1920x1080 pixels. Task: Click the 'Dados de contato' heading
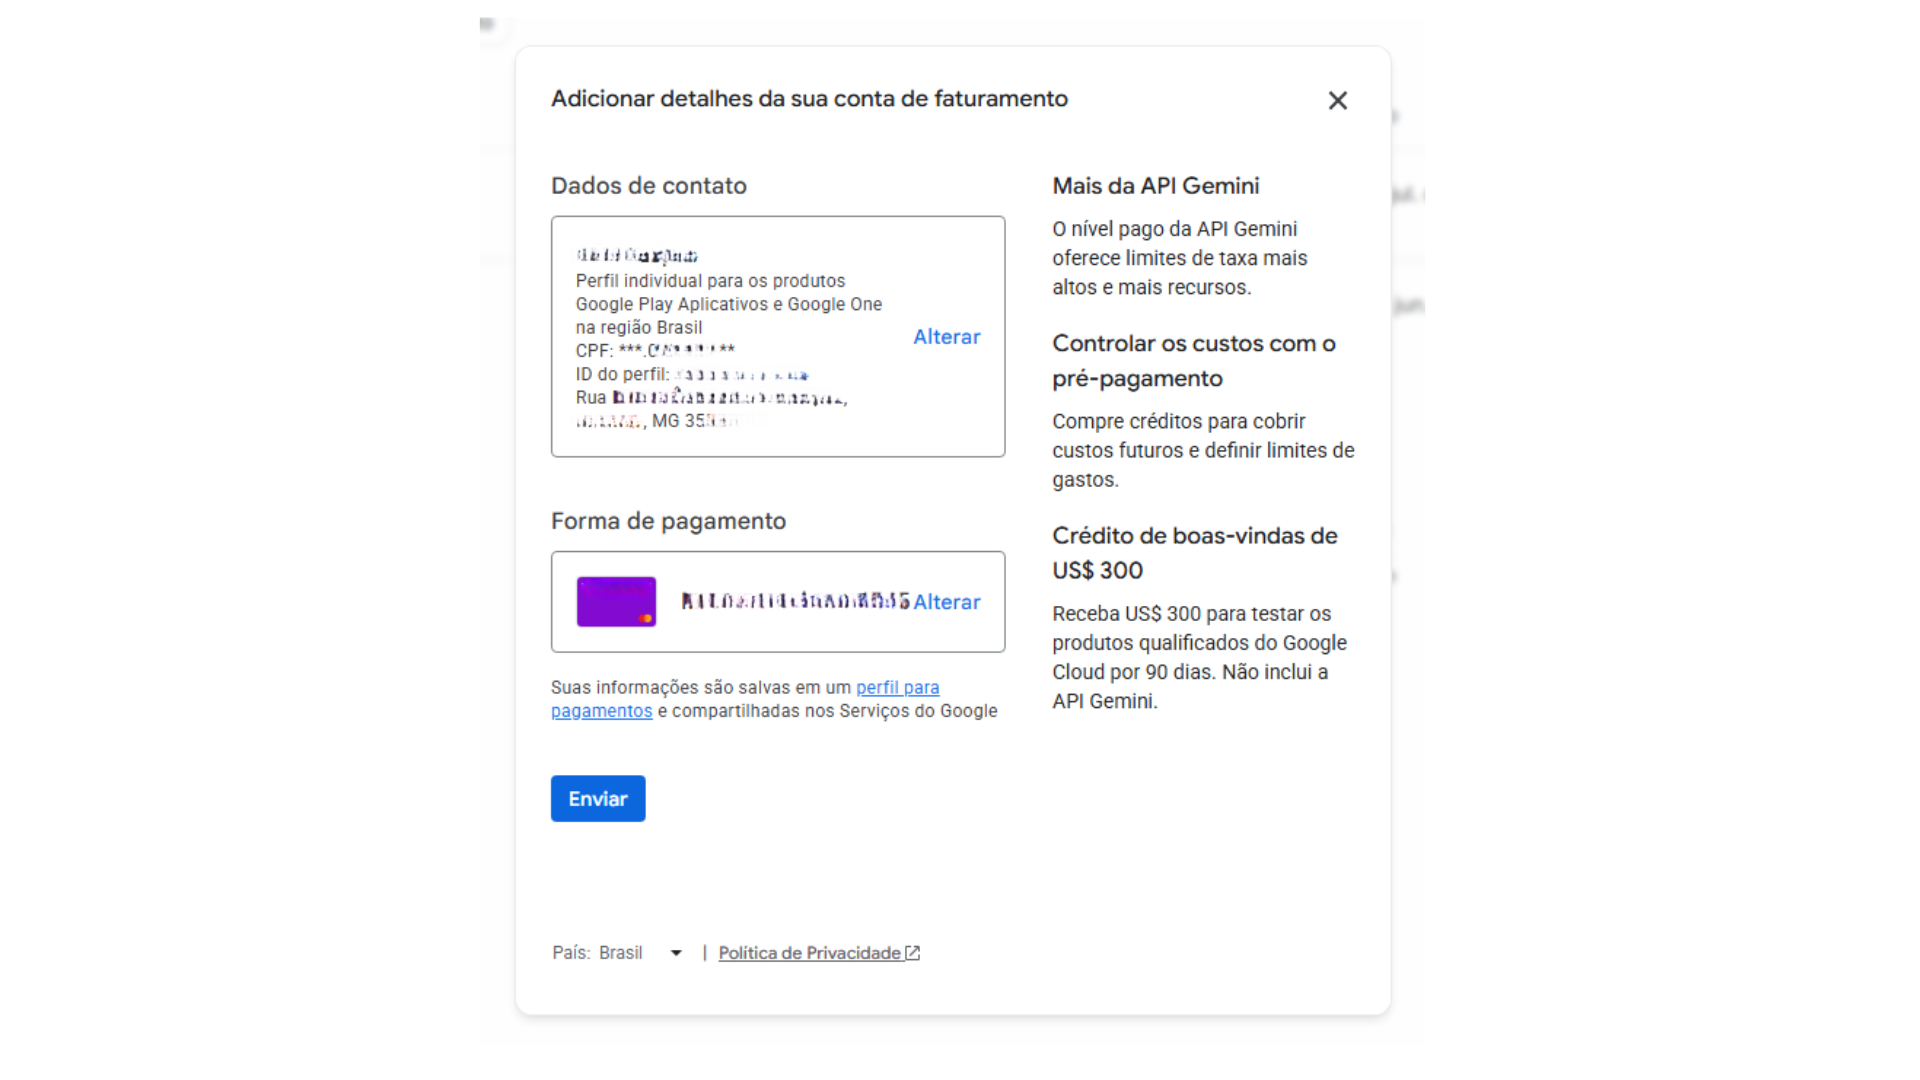[649, 186]
